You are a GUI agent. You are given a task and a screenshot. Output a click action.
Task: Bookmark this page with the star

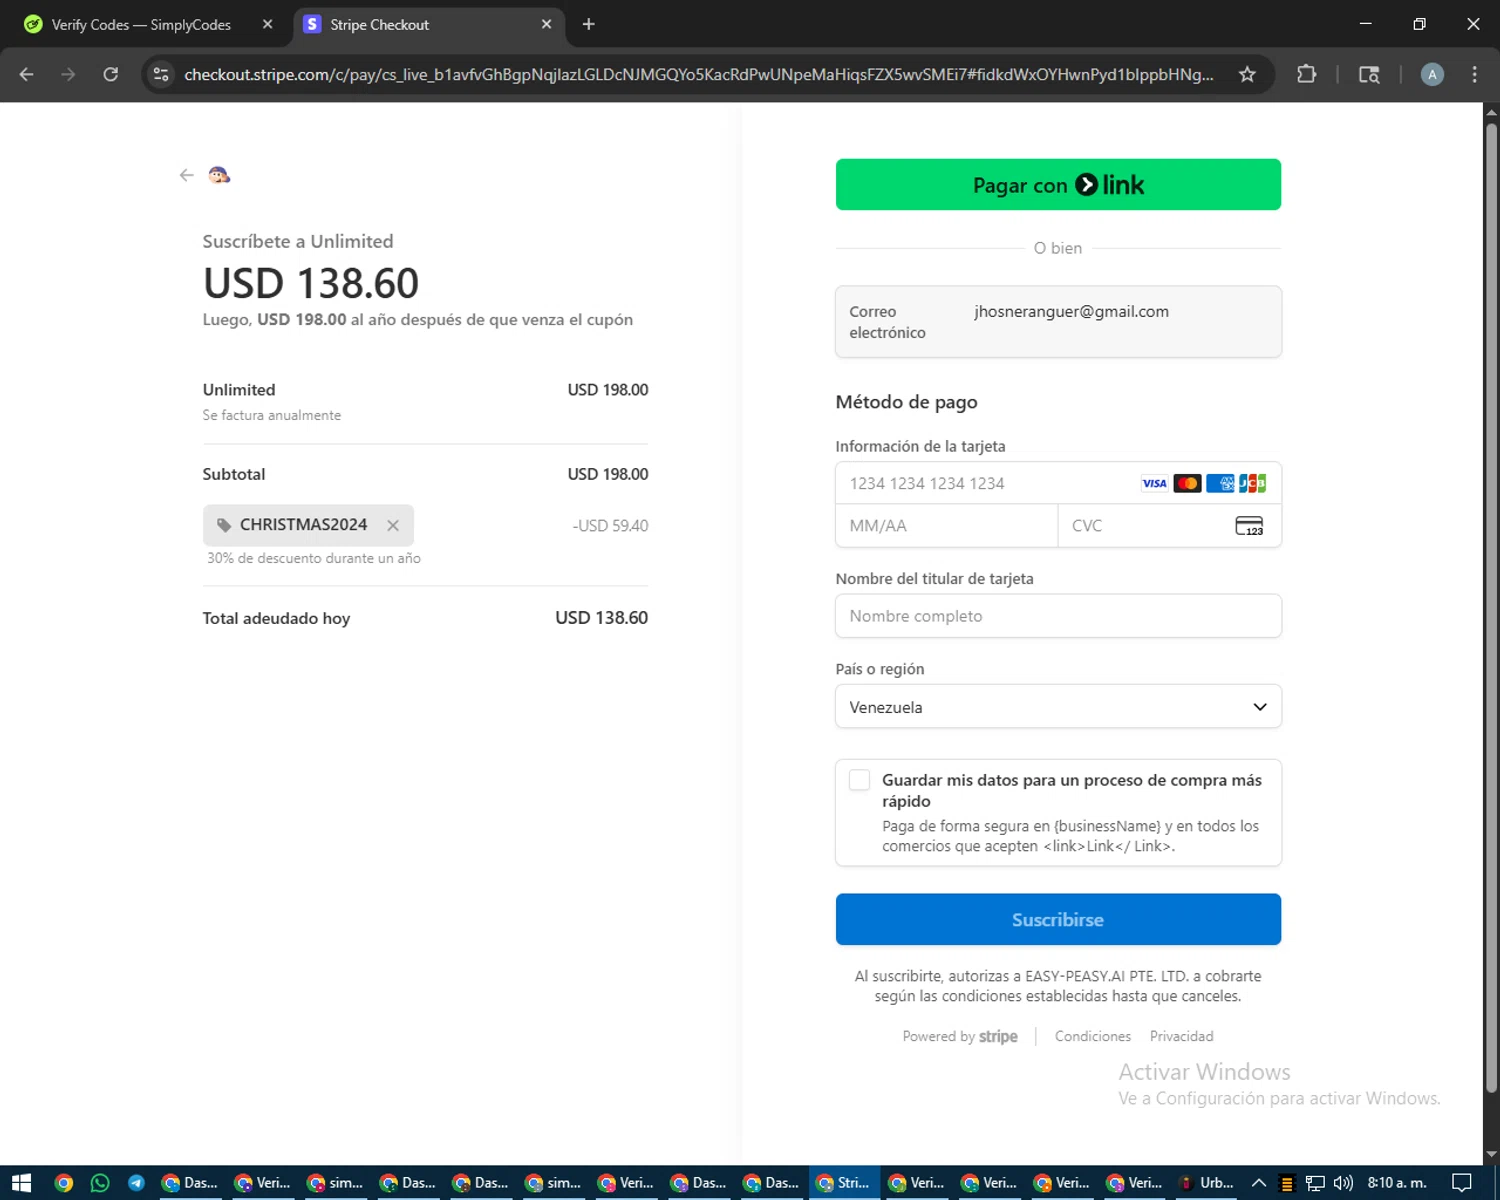pyautogui.click(x=1247, y=74)
